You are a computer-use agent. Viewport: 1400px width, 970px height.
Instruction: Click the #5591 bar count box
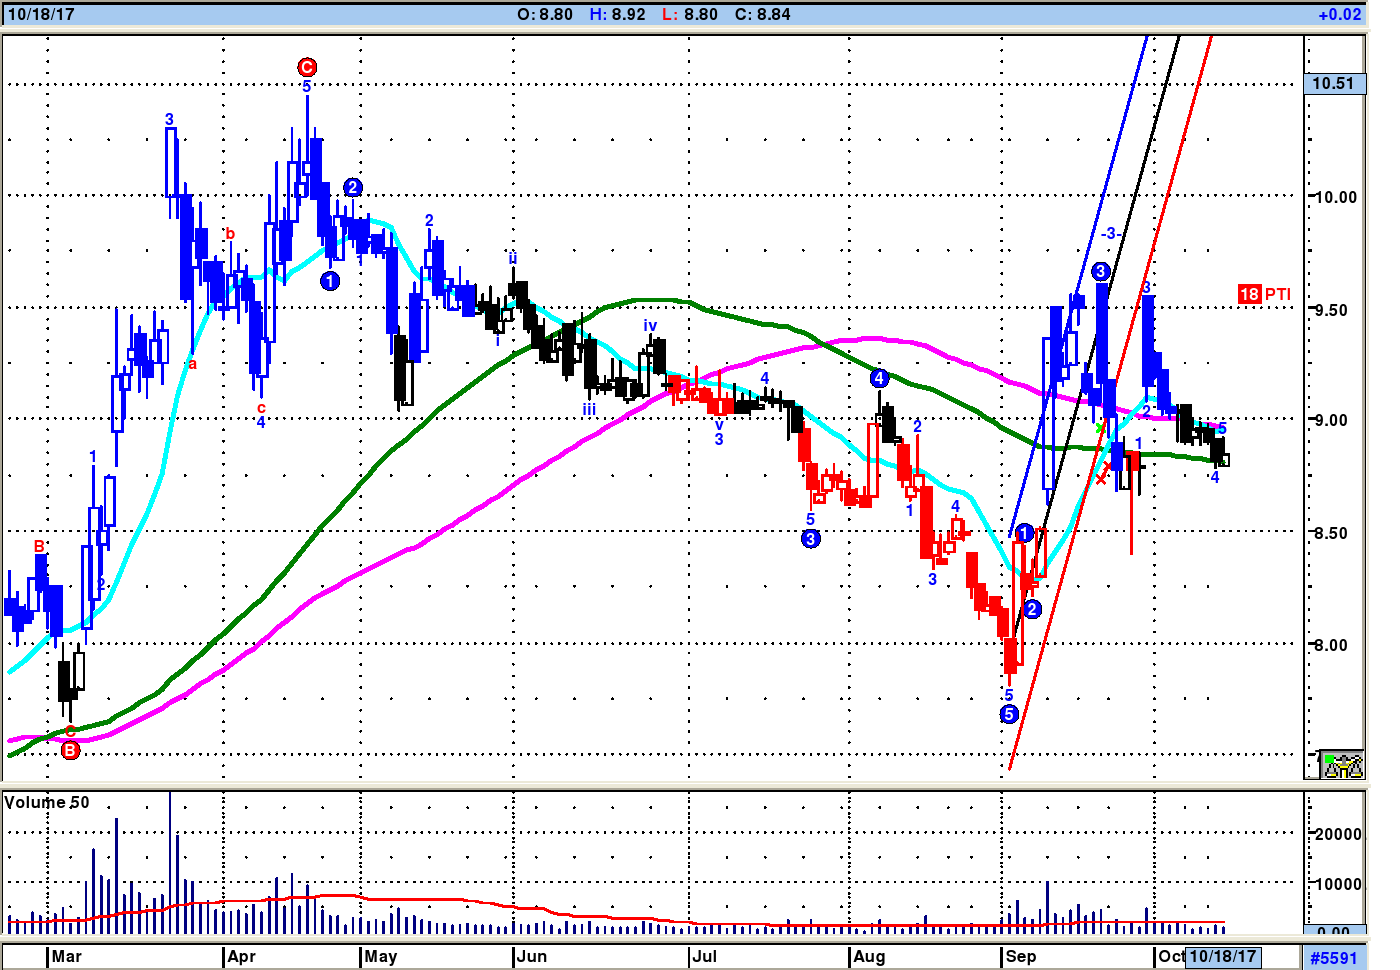click(1335, 958)
